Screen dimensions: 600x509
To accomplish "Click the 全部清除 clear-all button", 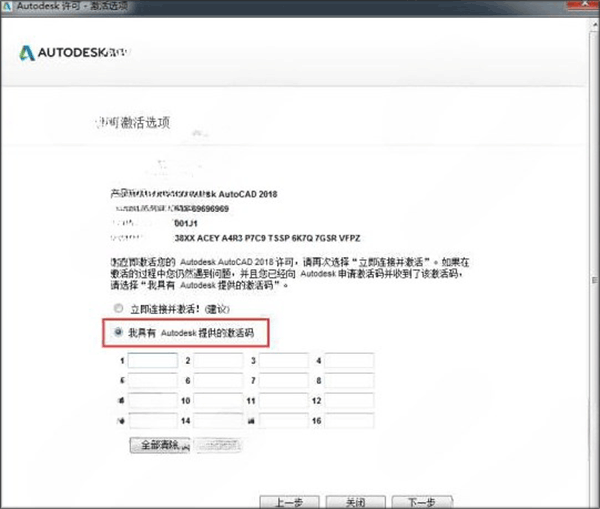I will pos(160,445).
